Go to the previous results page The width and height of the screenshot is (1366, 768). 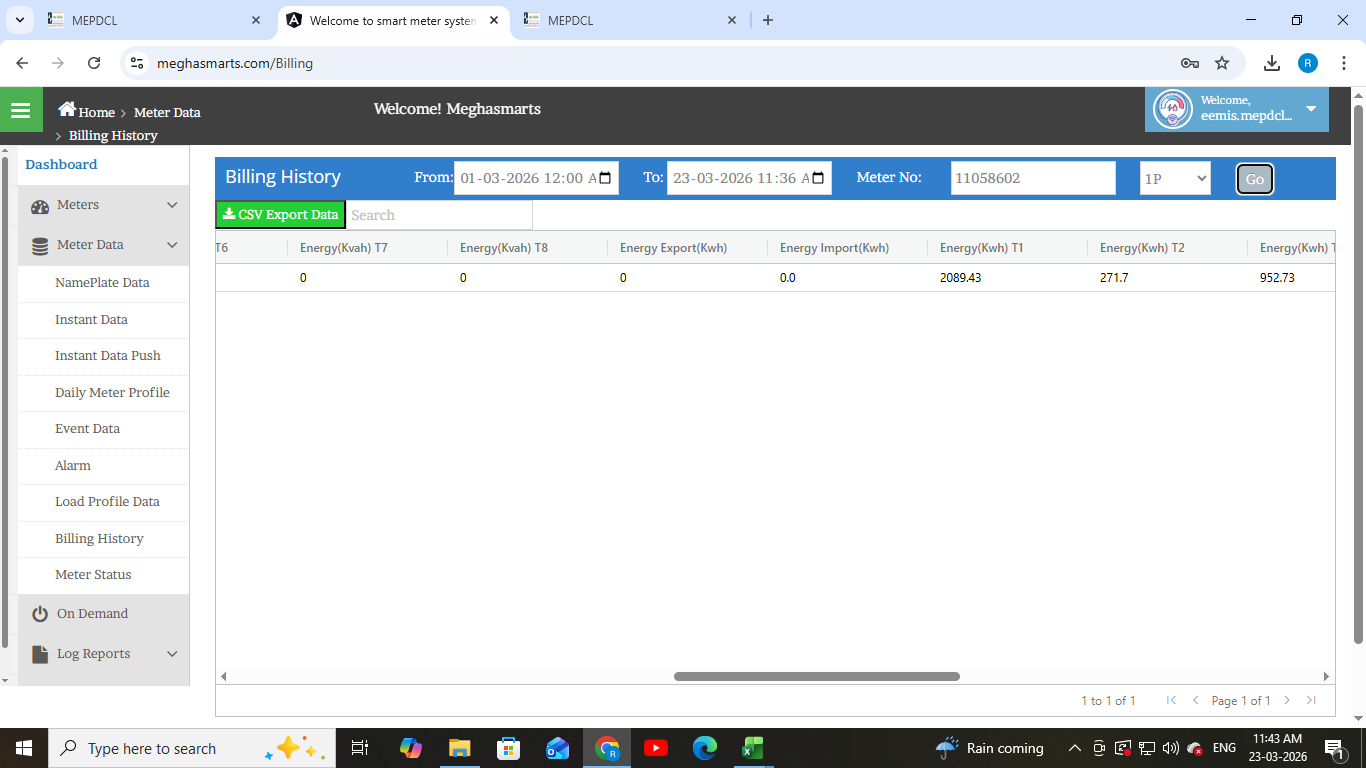1195,700
